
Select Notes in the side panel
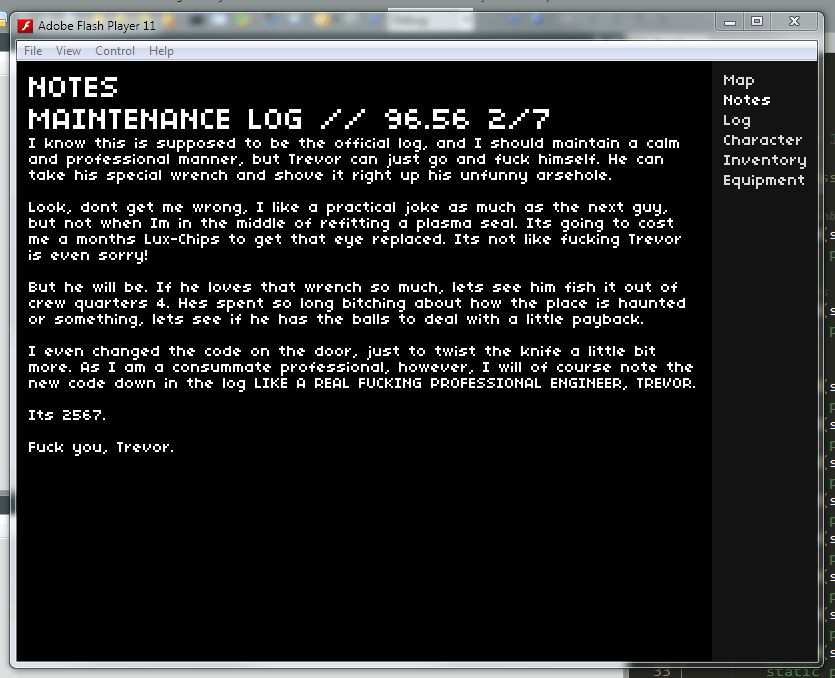tap(746, 100)
